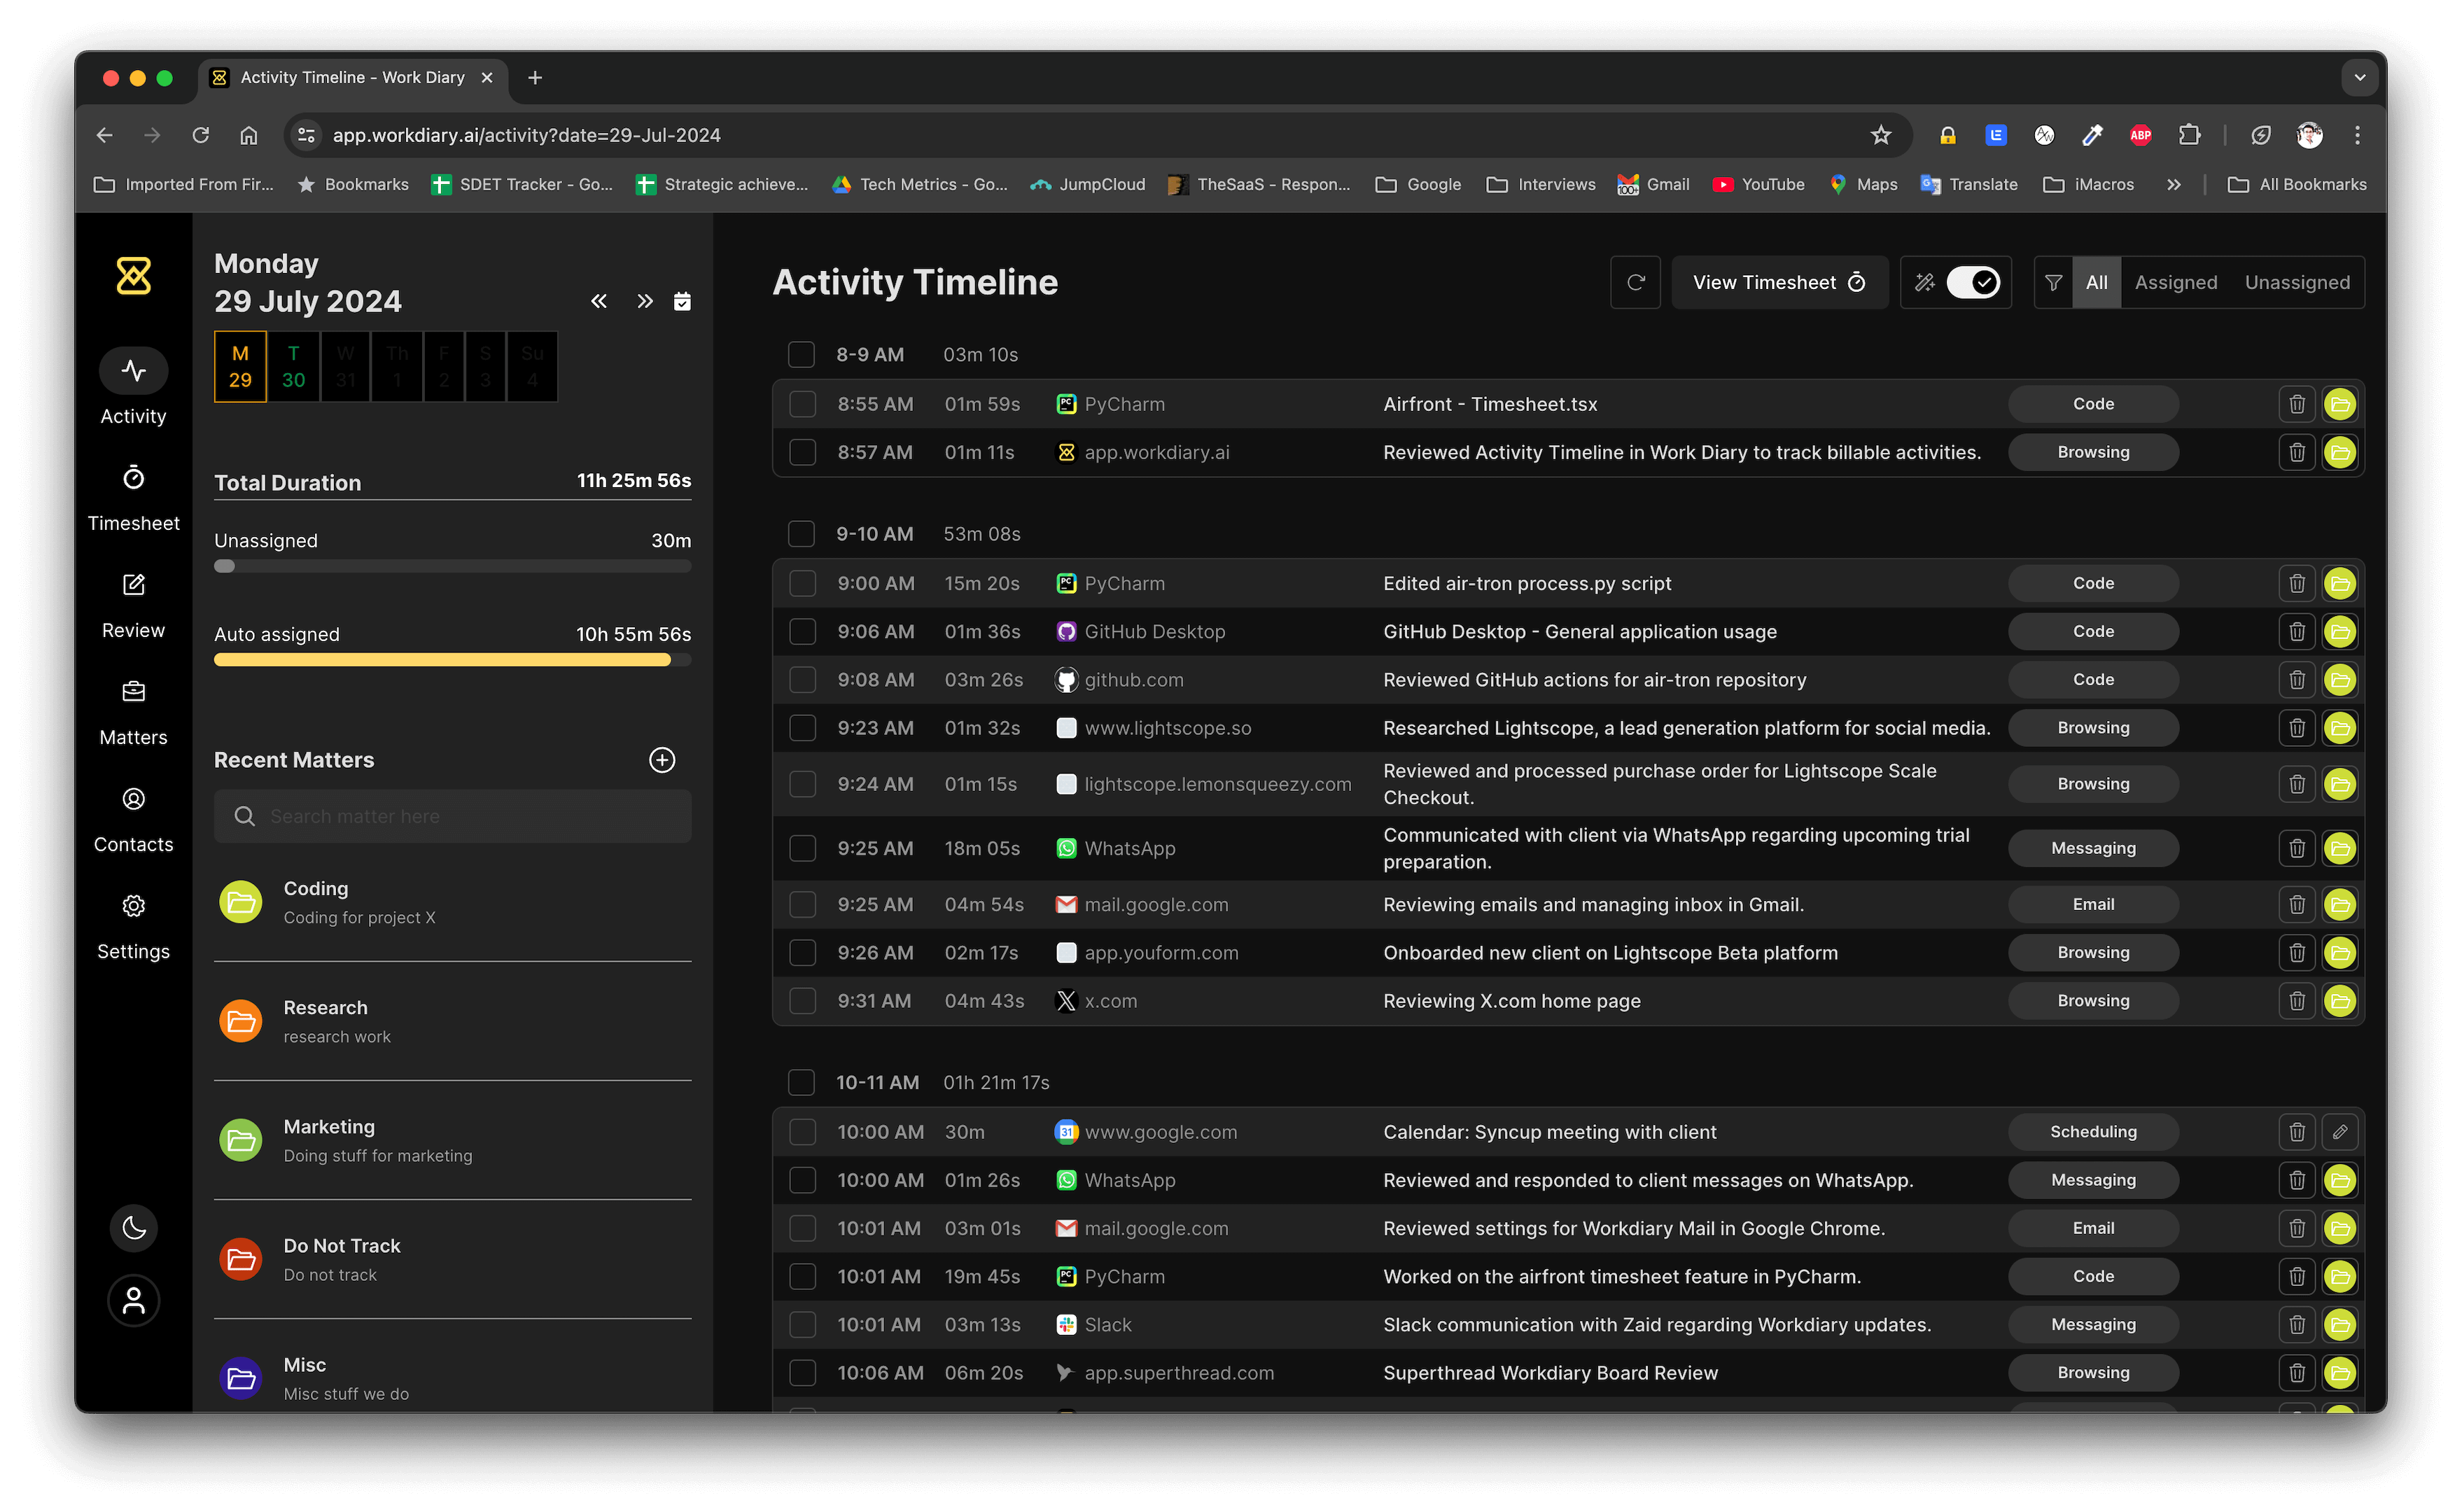Screen dimensions: 2462x1512
Task: Click the Search matter input field
Action: pyautogui.click(x=453, y=817)
